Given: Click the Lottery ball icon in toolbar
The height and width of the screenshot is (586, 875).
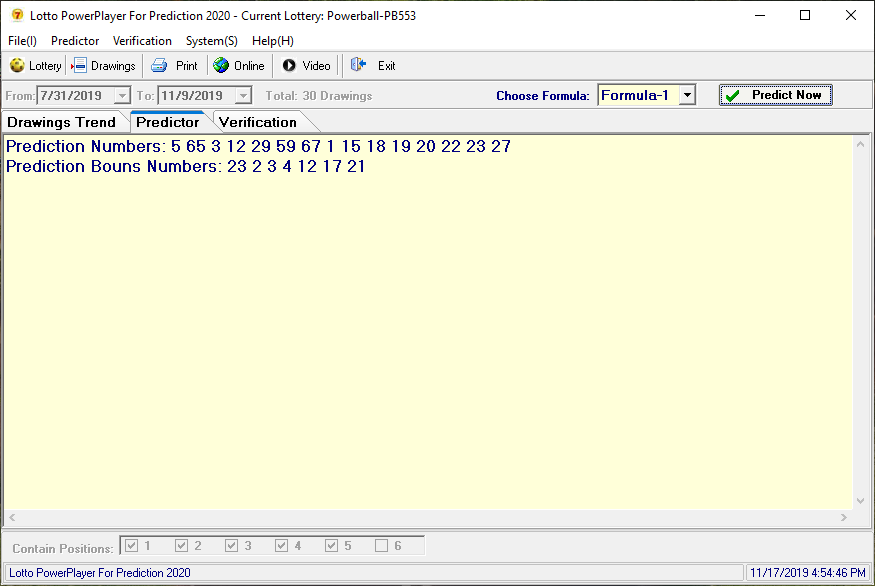Looking at the screenshot, I should [17, 65].
